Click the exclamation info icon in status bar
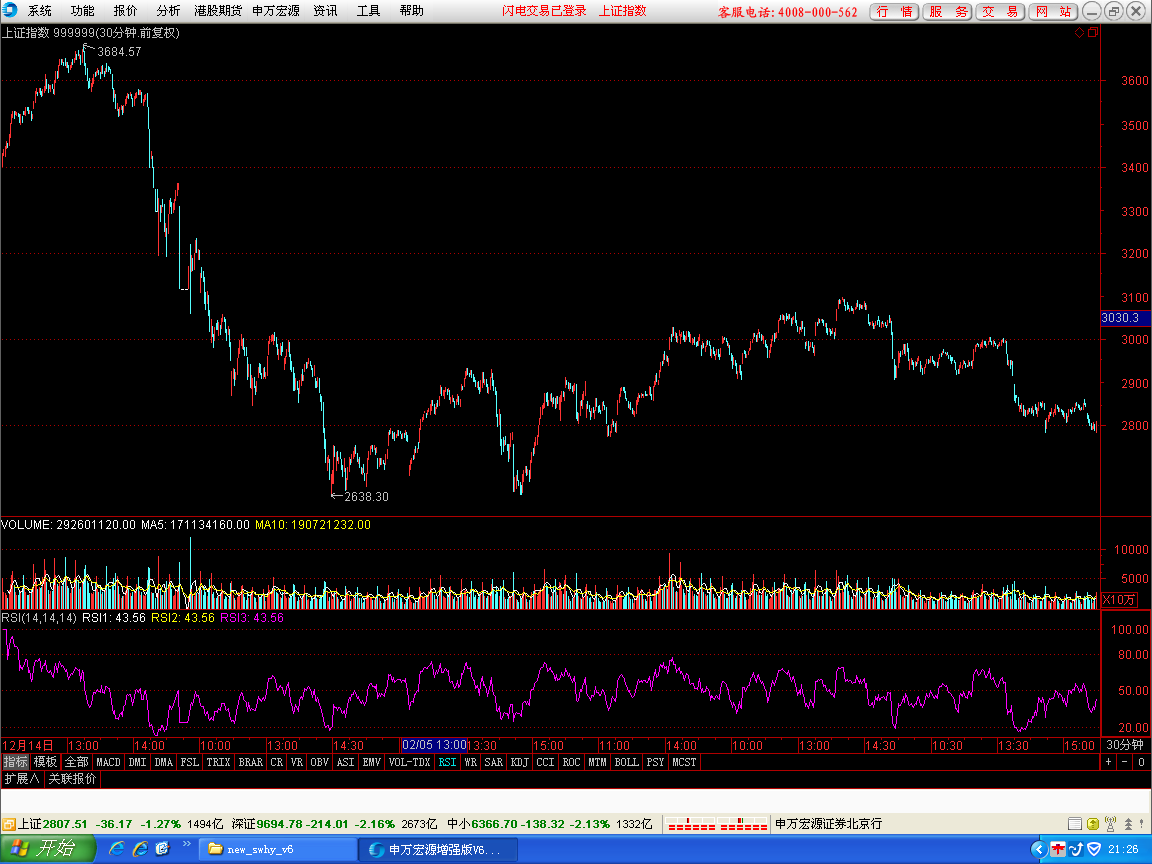The image size is (1152, 864). point(1142,824)
